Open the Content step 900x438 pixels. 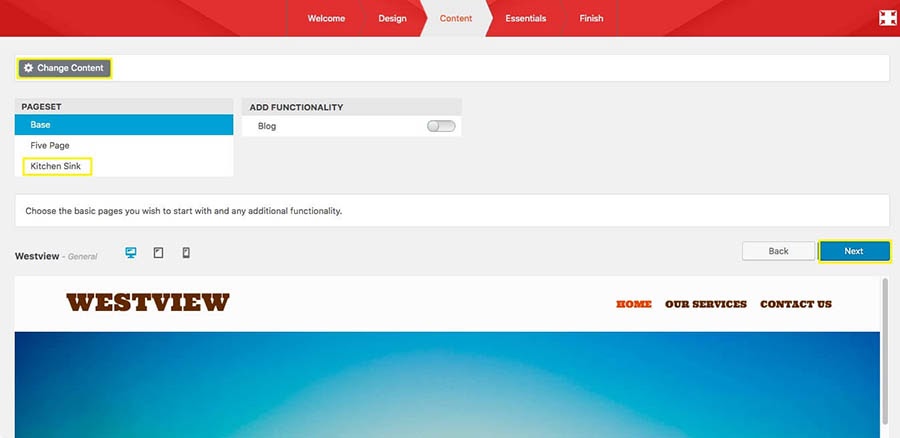point(456,18)
